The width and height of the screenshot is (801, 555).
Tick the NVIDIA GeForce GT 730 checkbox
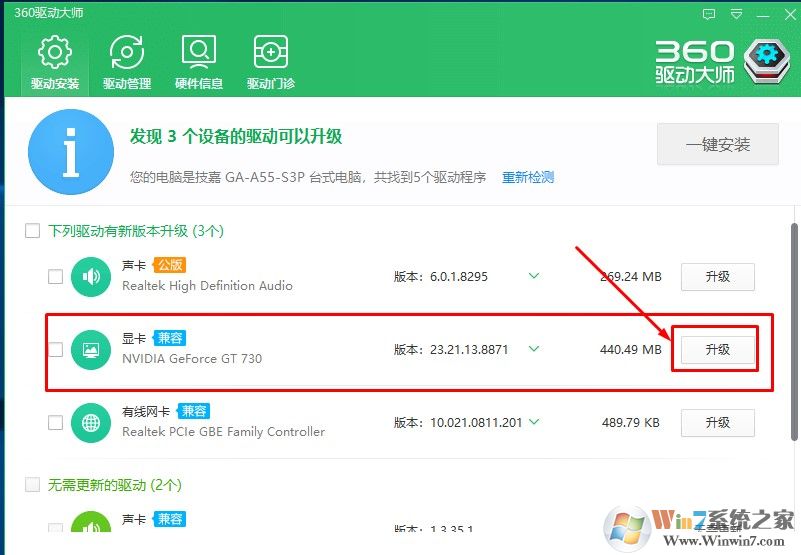(55, 350)
